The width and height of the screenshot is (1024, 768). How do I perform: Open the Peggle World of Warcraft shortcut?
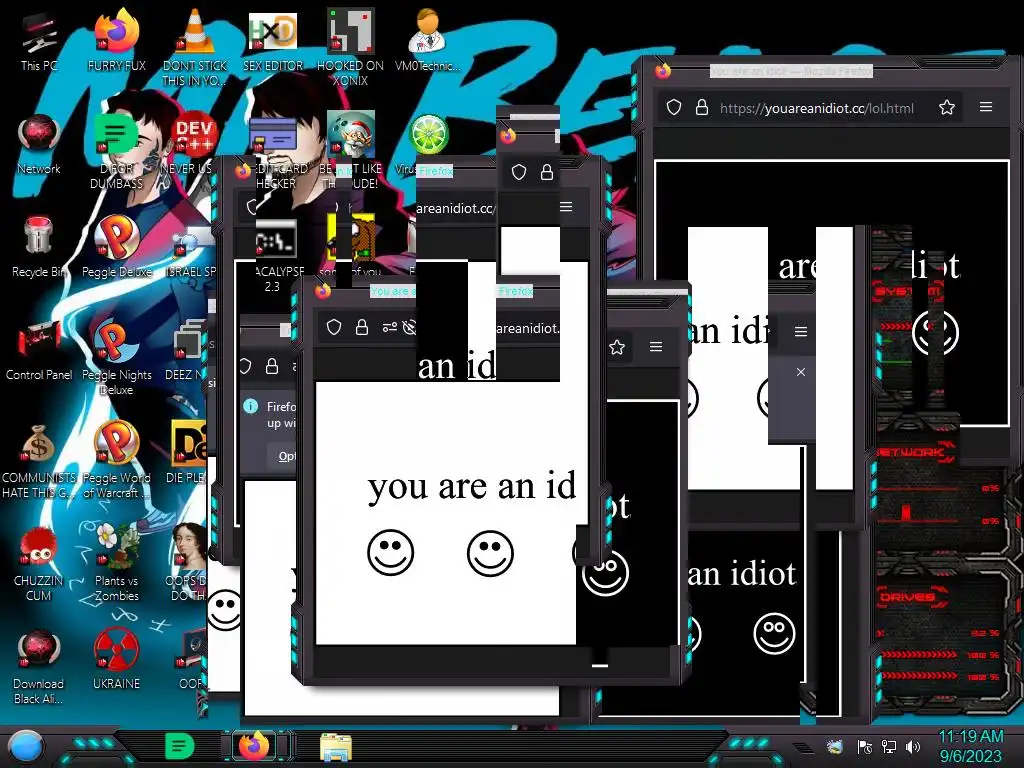click(116, 460)
